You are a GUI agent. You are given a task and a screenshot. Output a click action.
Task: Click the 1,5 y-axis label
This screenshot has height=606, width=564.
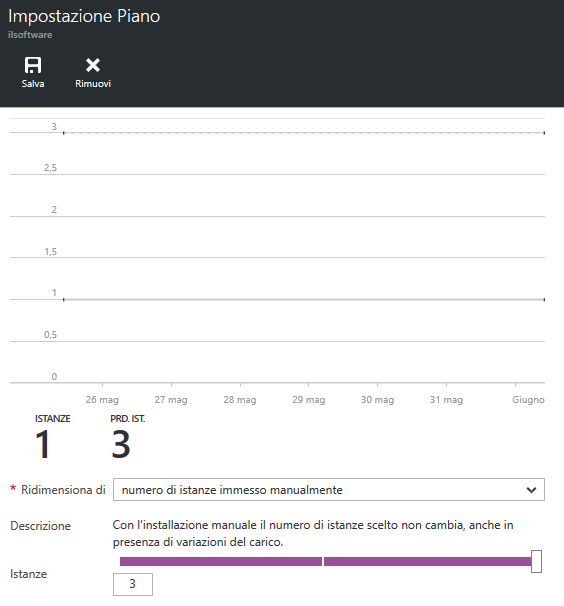coord(50,252)
